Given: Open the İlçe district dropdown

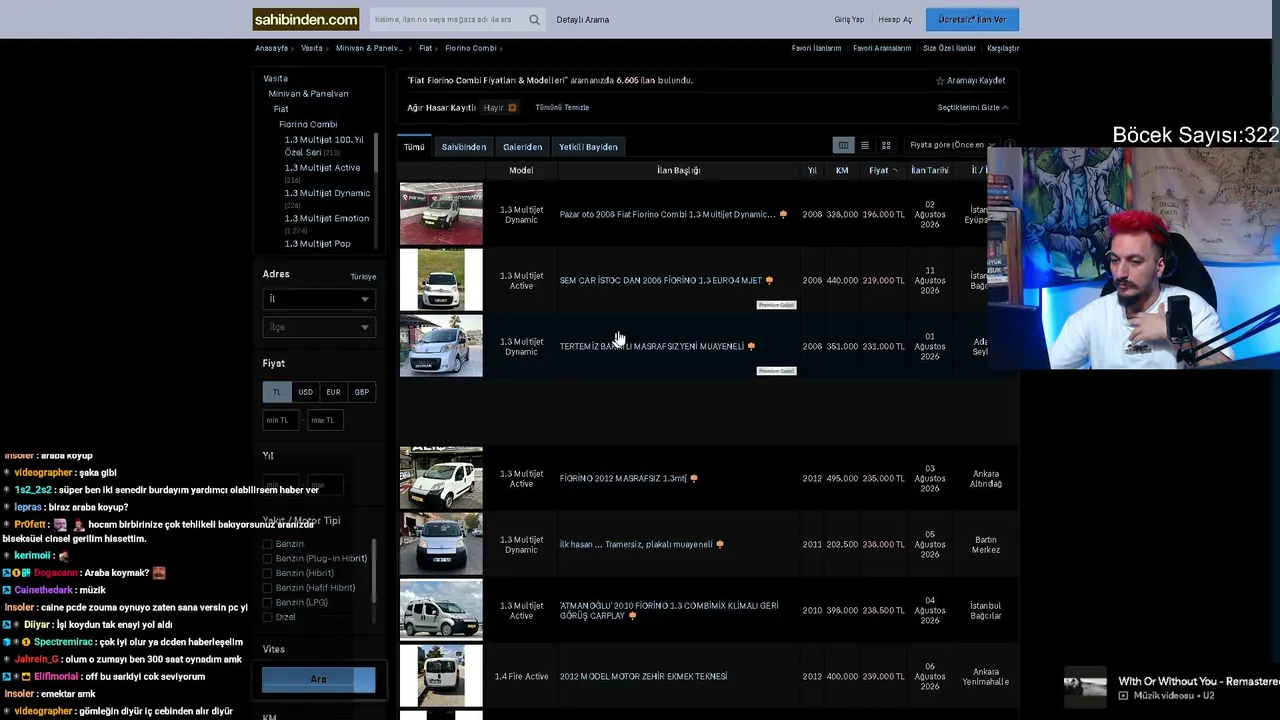Looking at the screenshot, I should [x=319, y=327].
